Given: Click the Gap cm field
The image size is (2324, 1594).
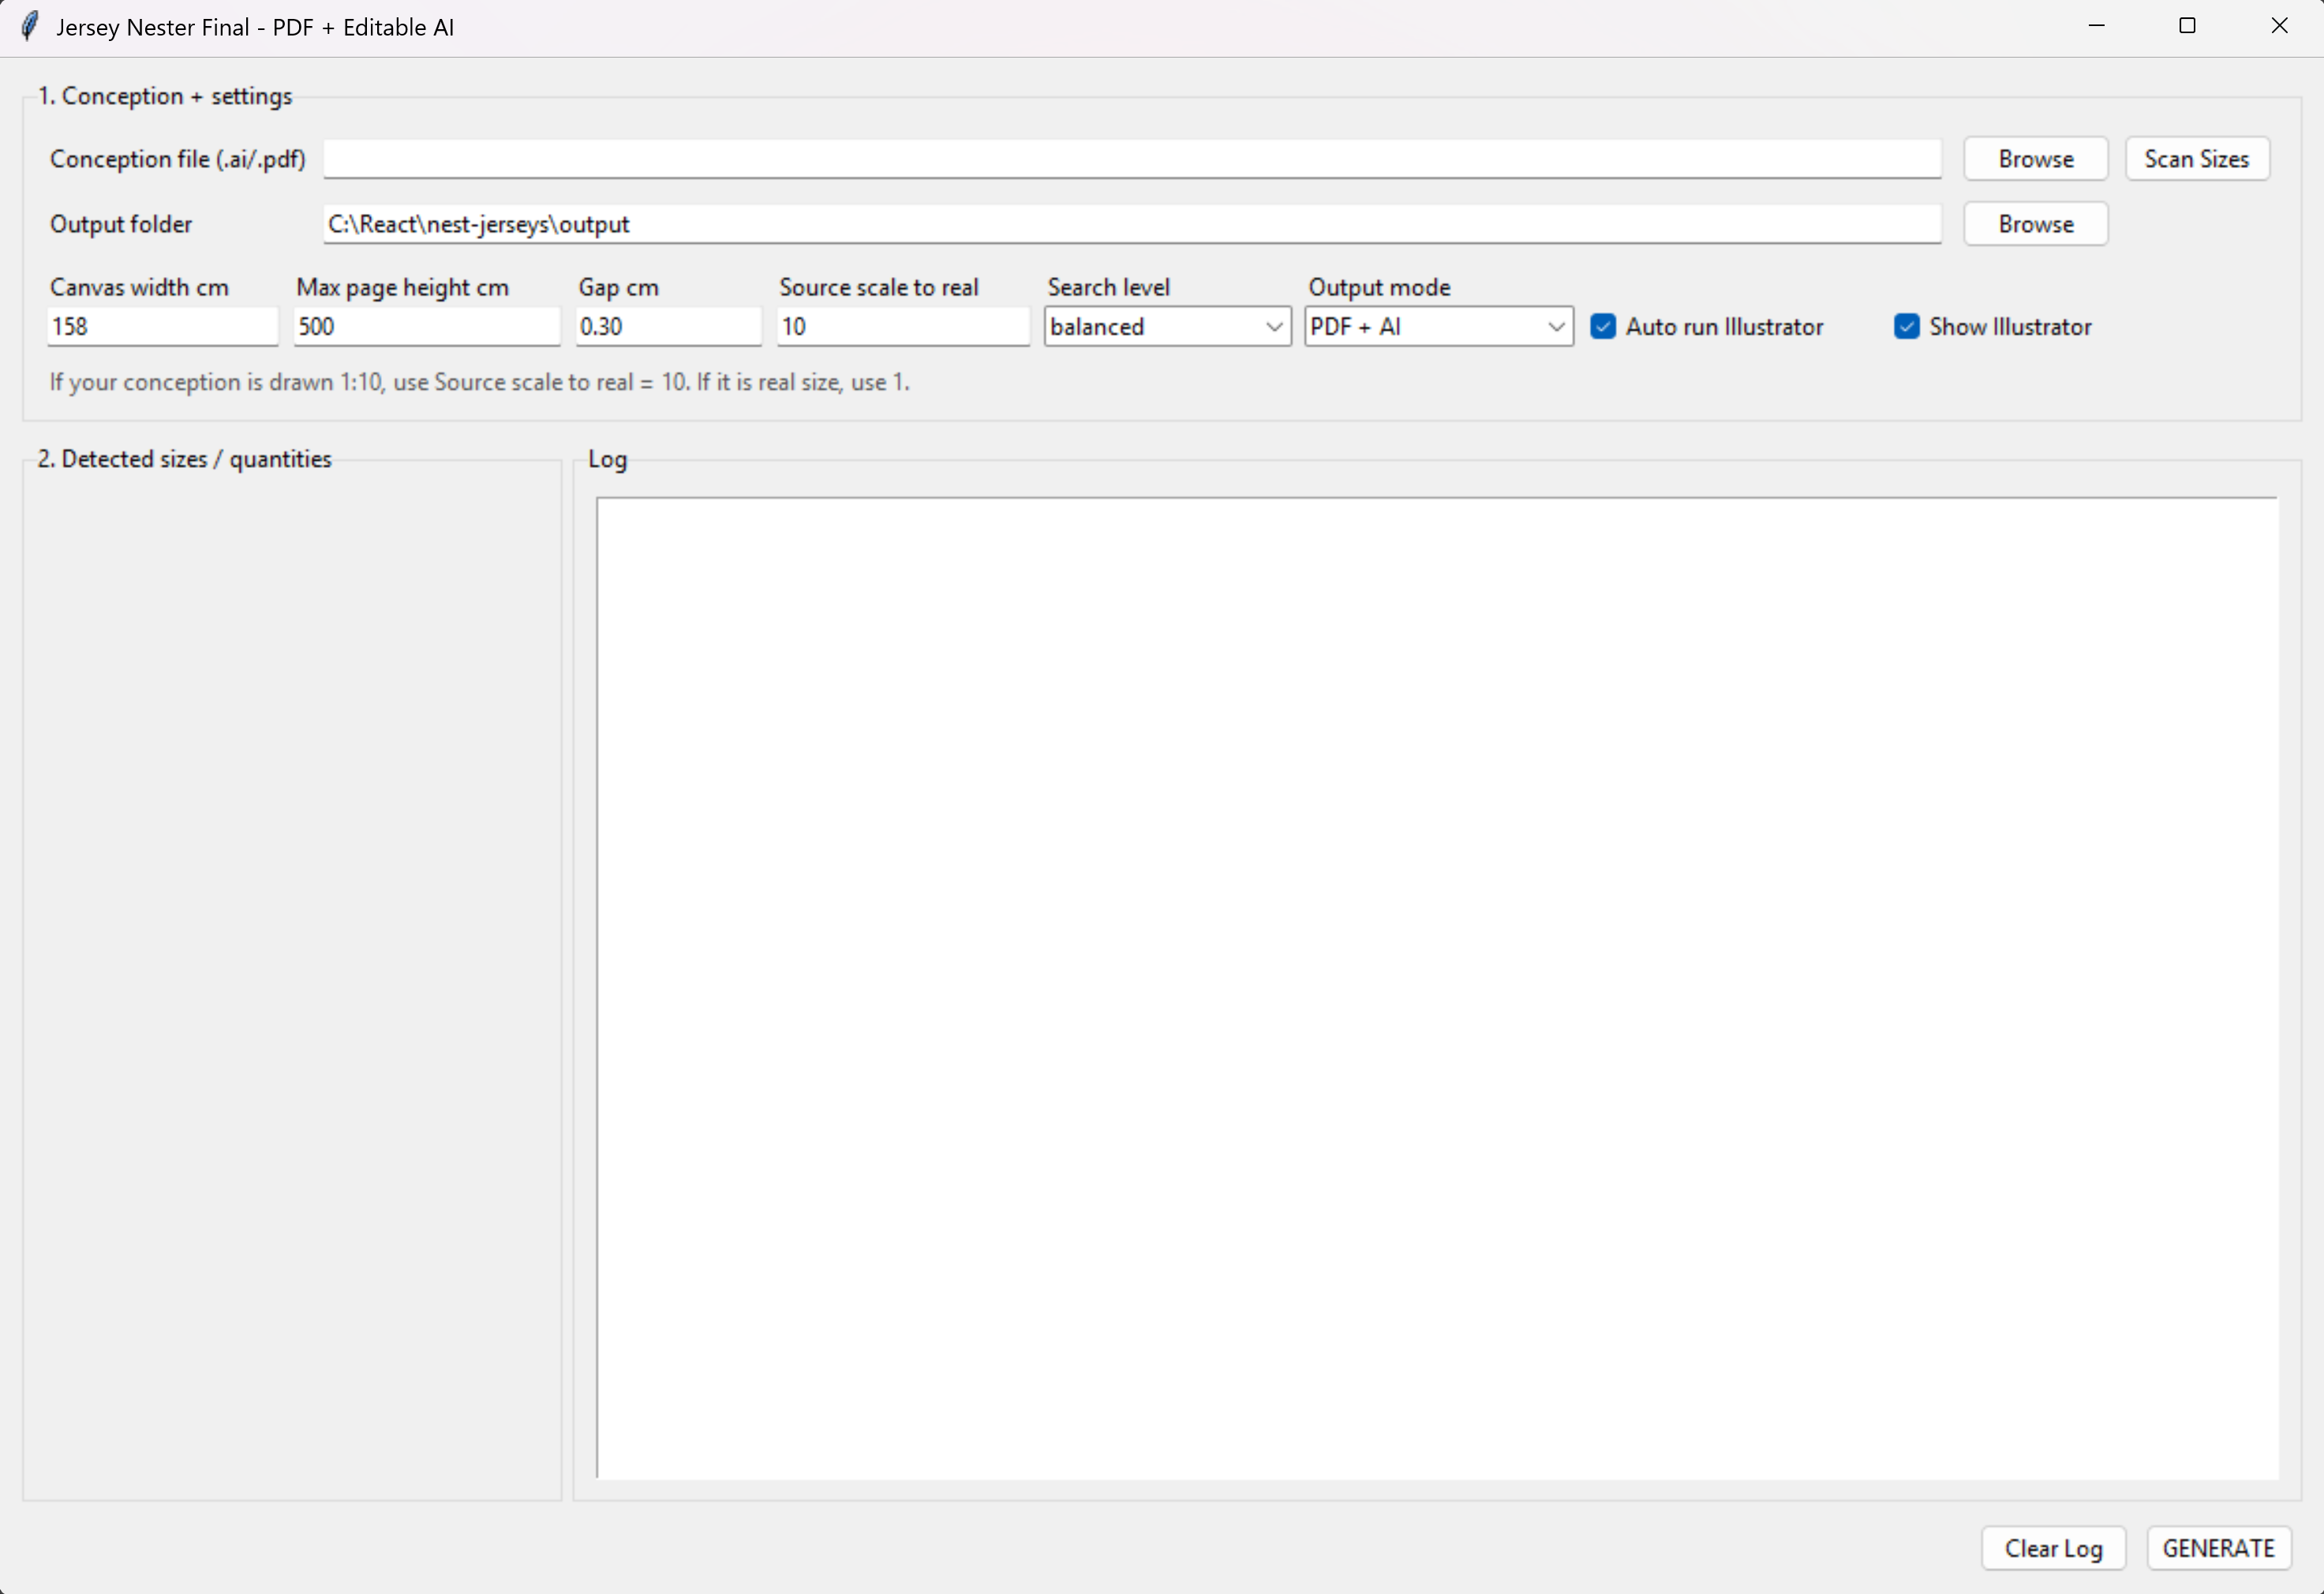Looking at the screenshot, I should (x=668, y=326).
